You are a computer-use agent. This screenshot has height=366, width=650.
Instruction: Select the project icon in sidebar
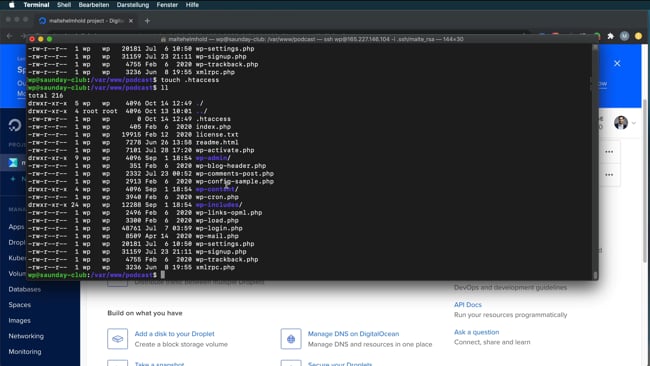13,162
